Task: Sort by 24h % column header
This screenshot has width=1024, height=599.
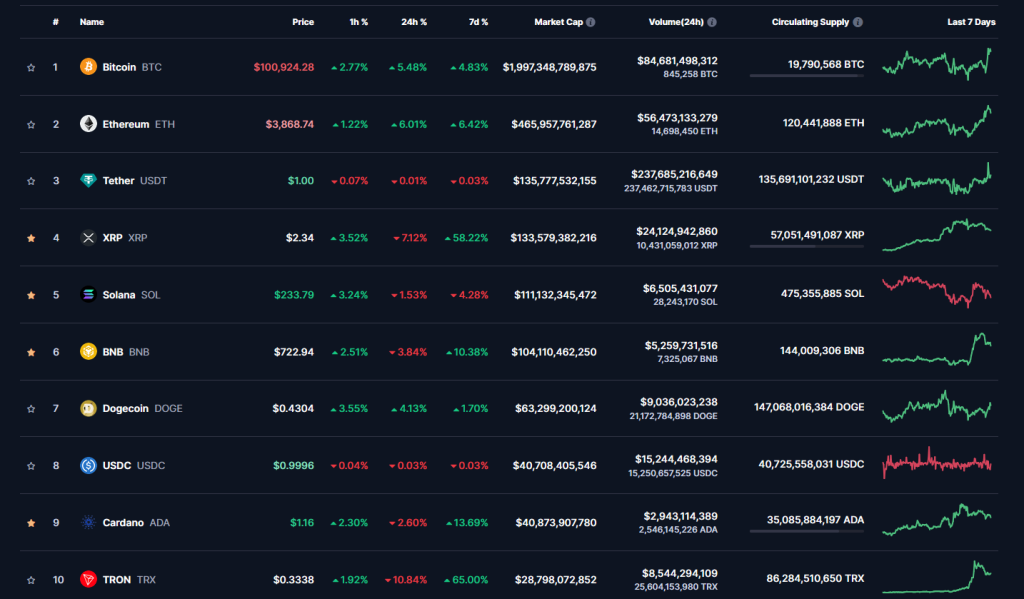Action: click(414, 22)
